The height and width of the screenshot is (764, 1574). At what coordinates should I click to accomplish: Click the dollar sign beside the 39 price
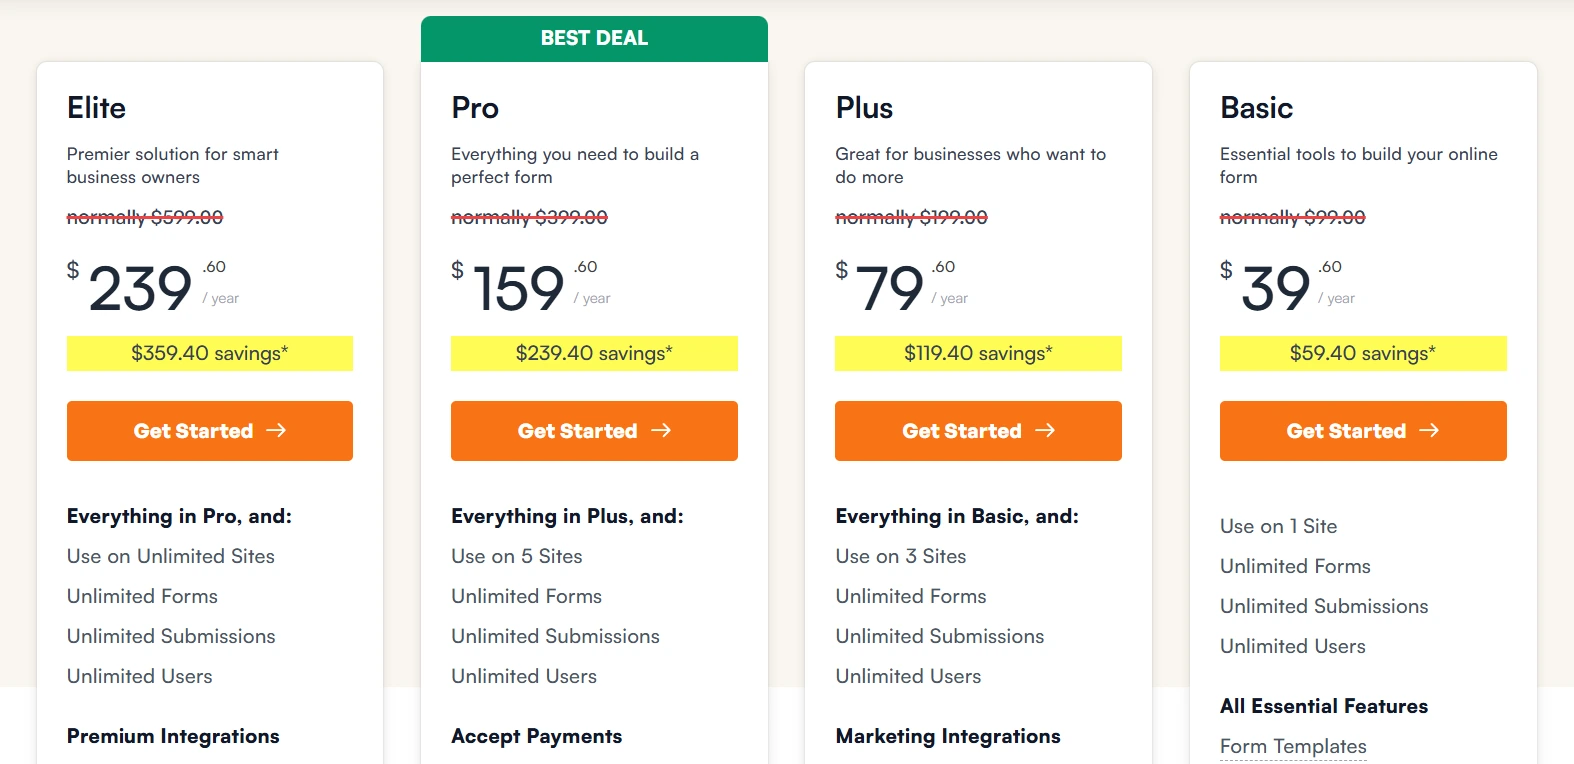point(1225,270)
